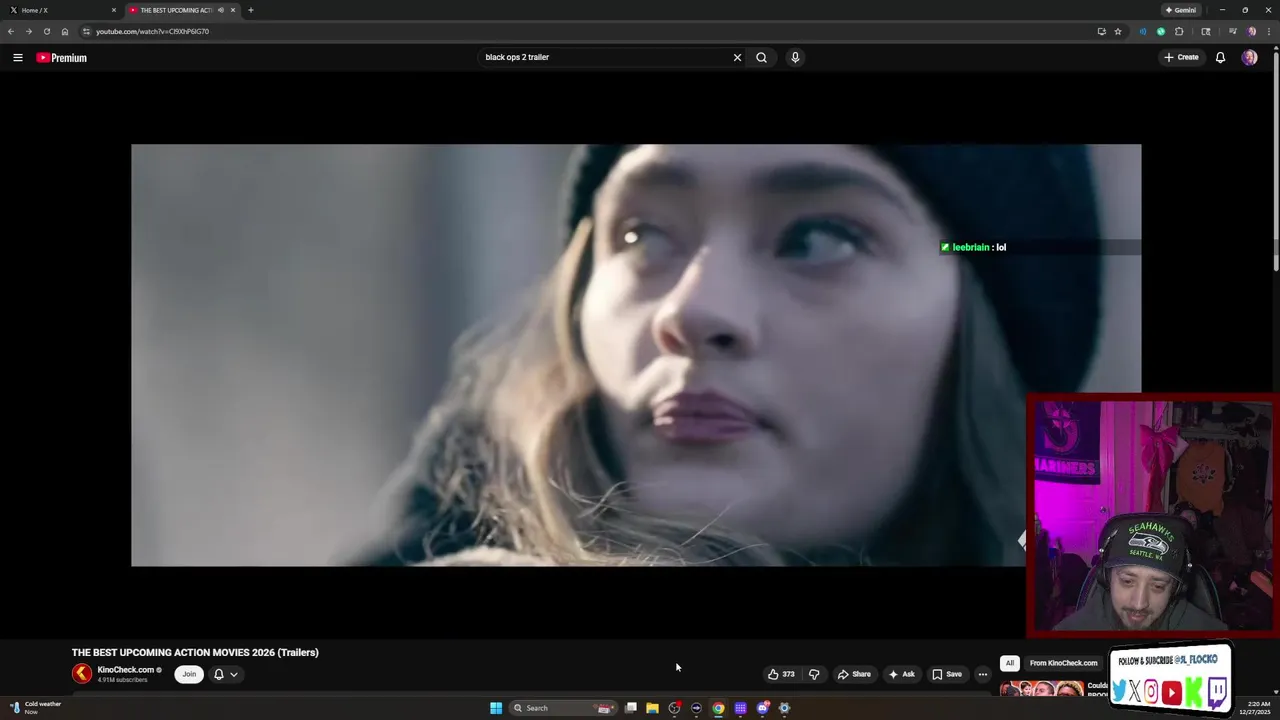Open Task View on taskbar
The image size is (1280, 720).
[x=631, y=708]
